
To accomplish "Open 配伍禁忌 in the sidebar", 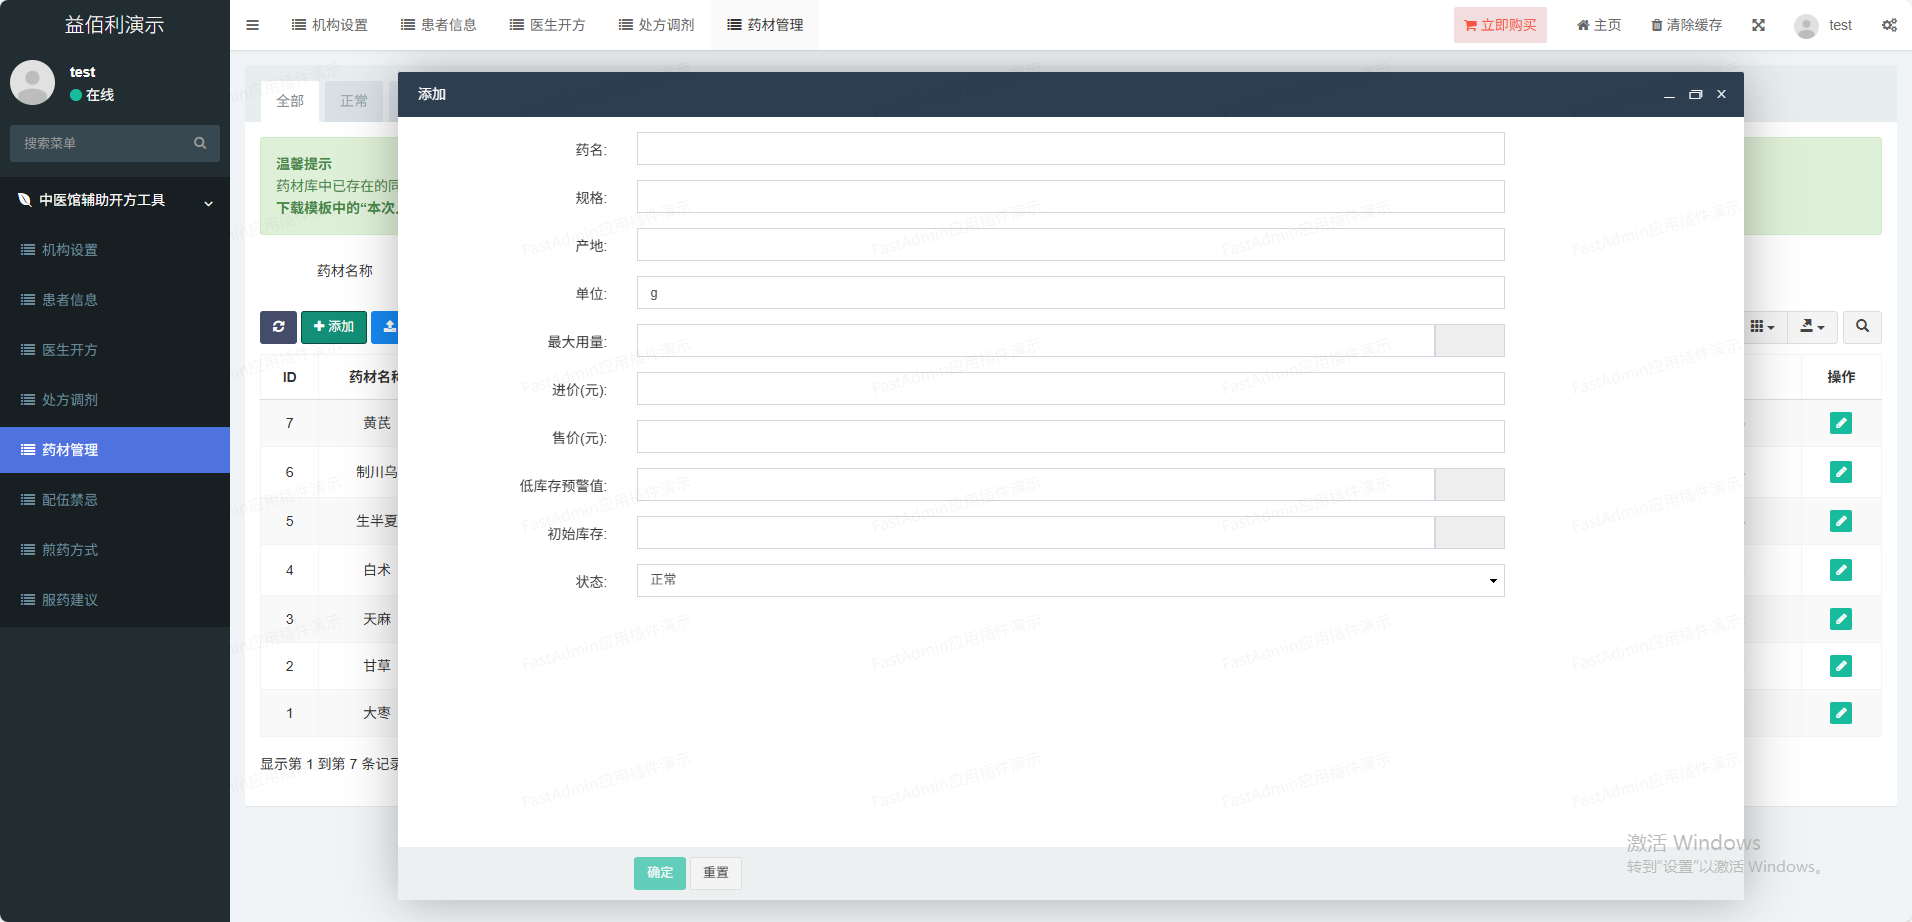I will pos(70,500).
